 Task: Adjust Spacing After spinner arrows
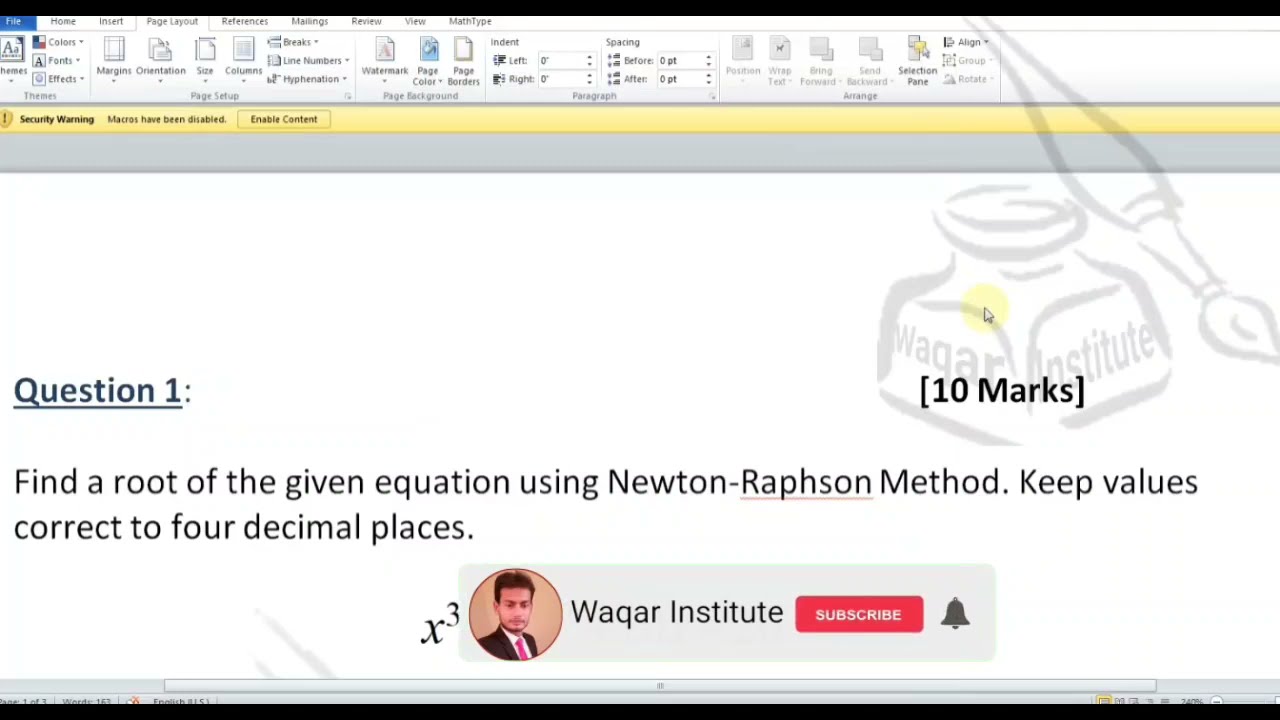[708, 79]
